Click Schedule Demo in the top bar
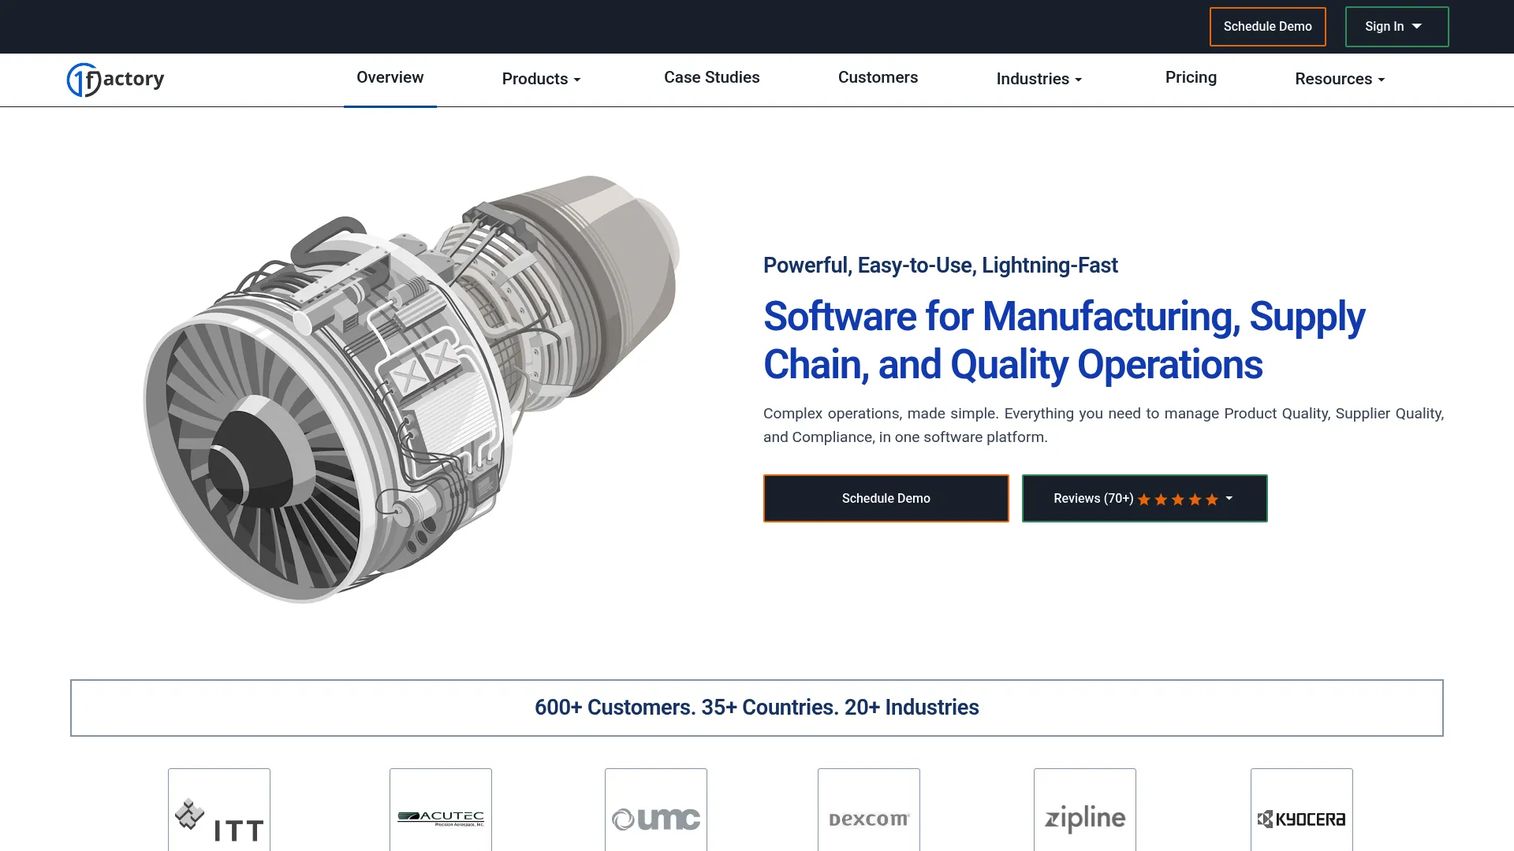 (x=1268, y=27)
